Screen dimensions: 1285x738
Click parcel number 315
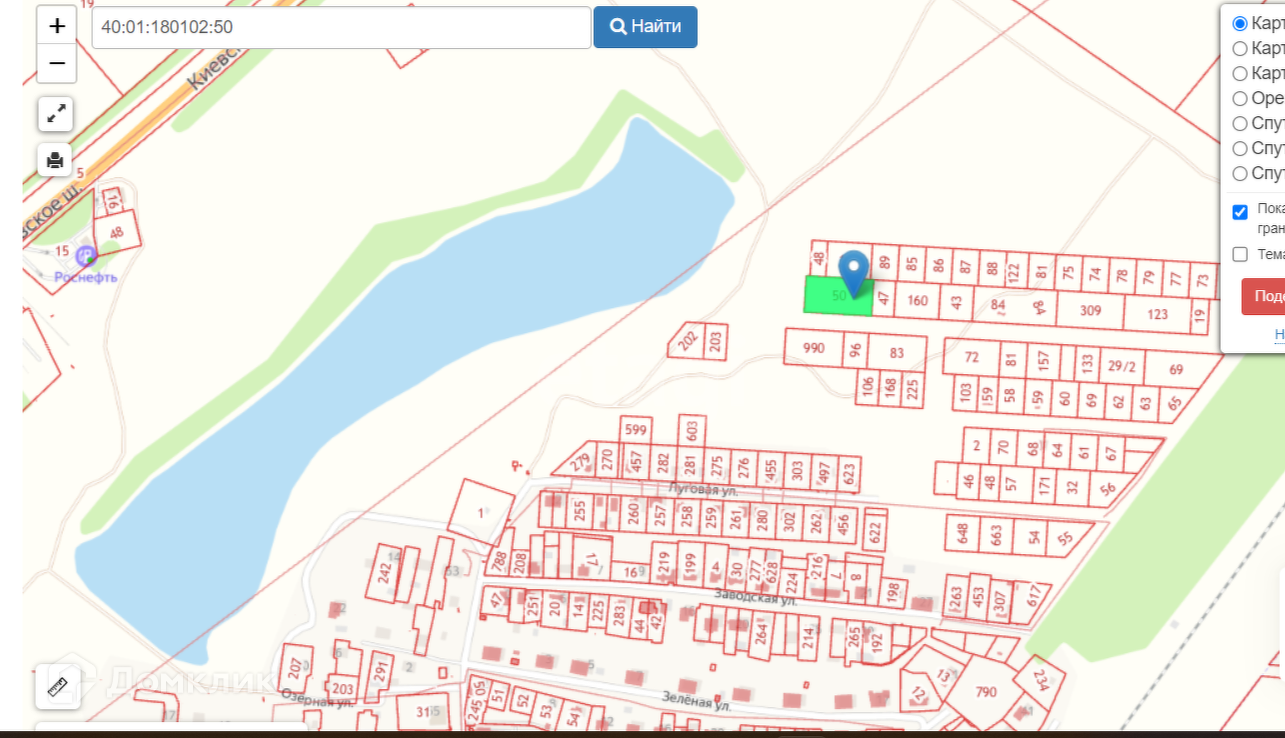pyautogui.click(x=428, y=712)
